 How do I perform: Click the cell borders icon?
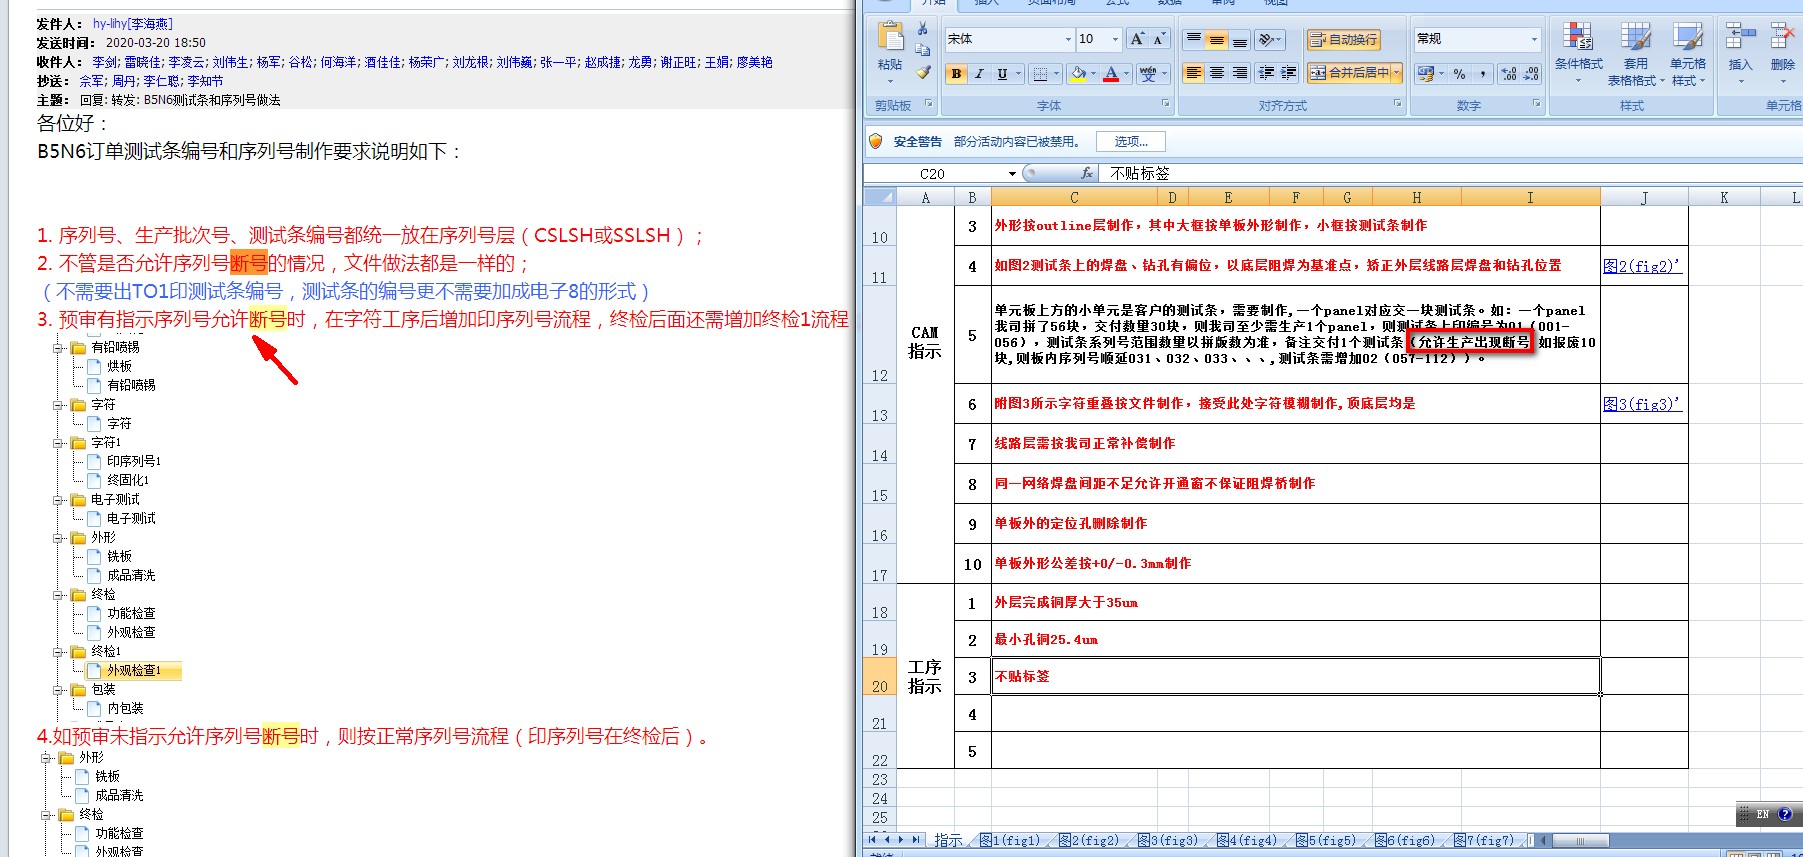pos(1040,73)
